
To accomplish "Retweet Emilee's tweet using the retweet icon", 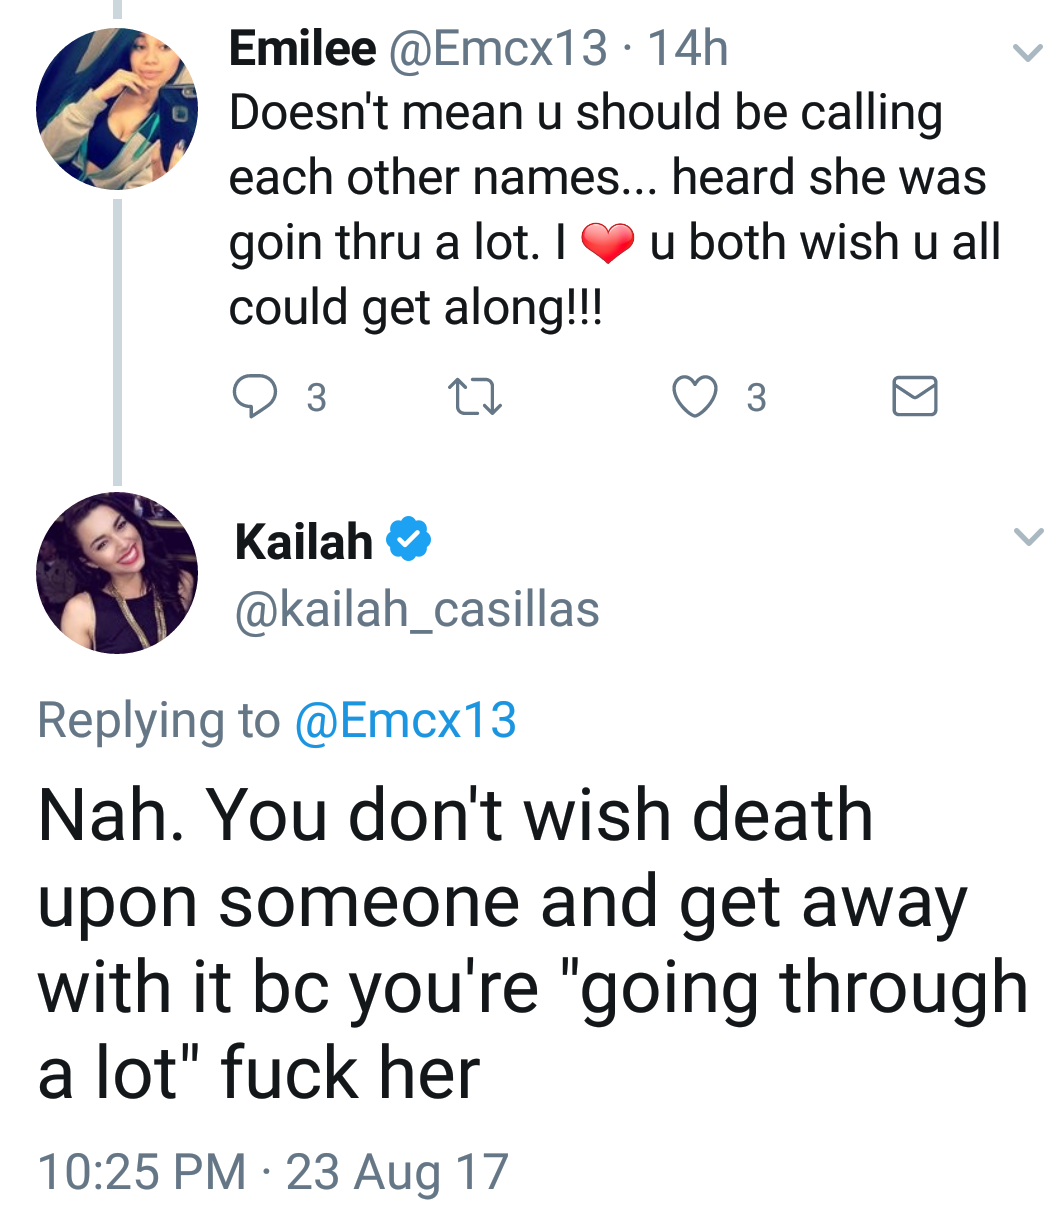I will [x=473, y=397].
